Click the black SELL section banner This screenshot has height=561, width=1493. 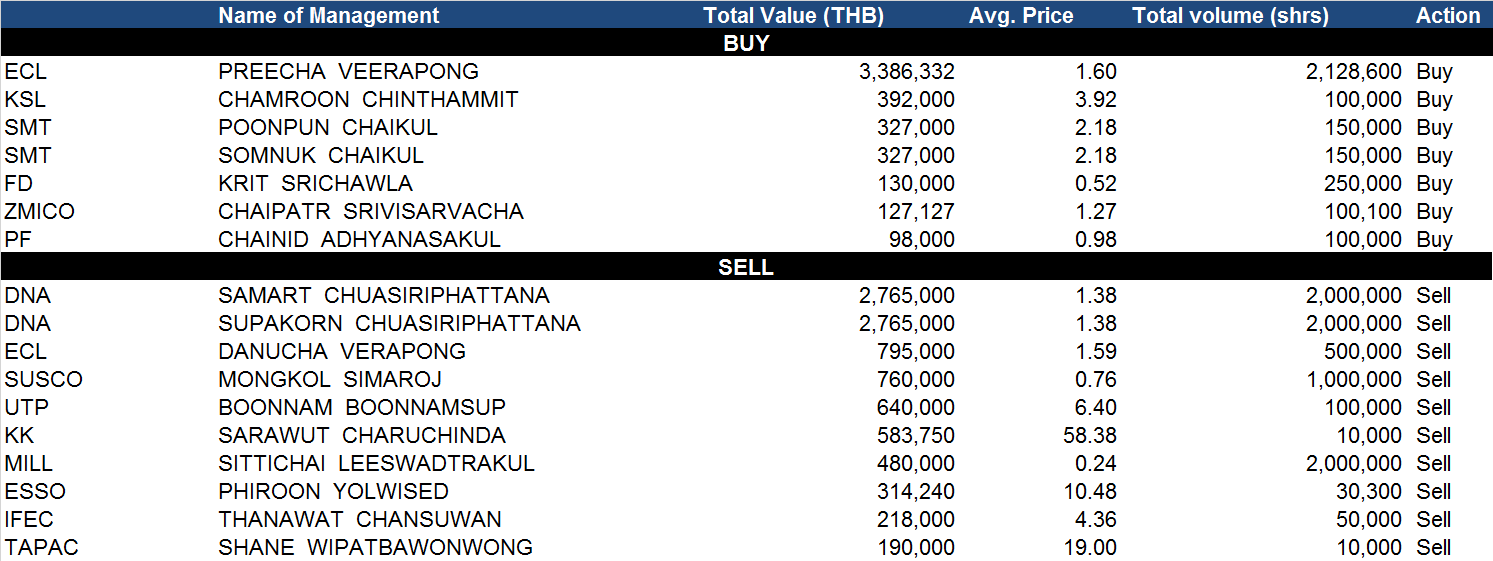click(746, 267)
